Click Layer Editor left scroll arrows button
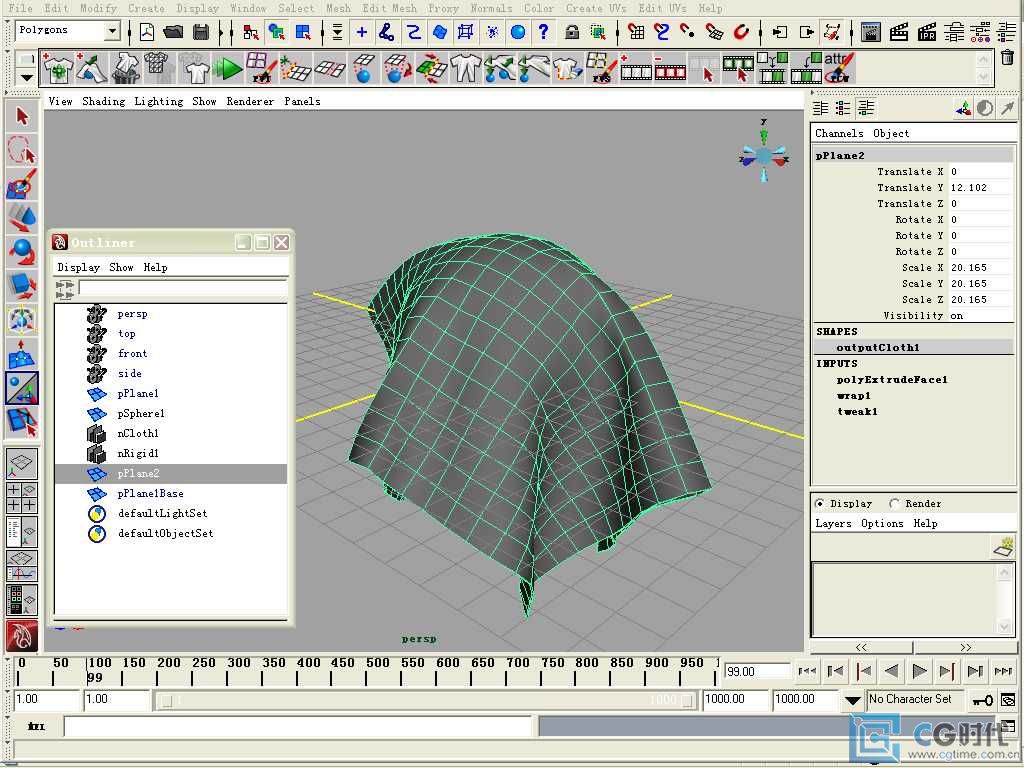This screenshot has height=768, width=1024. (x=861, y=647)
